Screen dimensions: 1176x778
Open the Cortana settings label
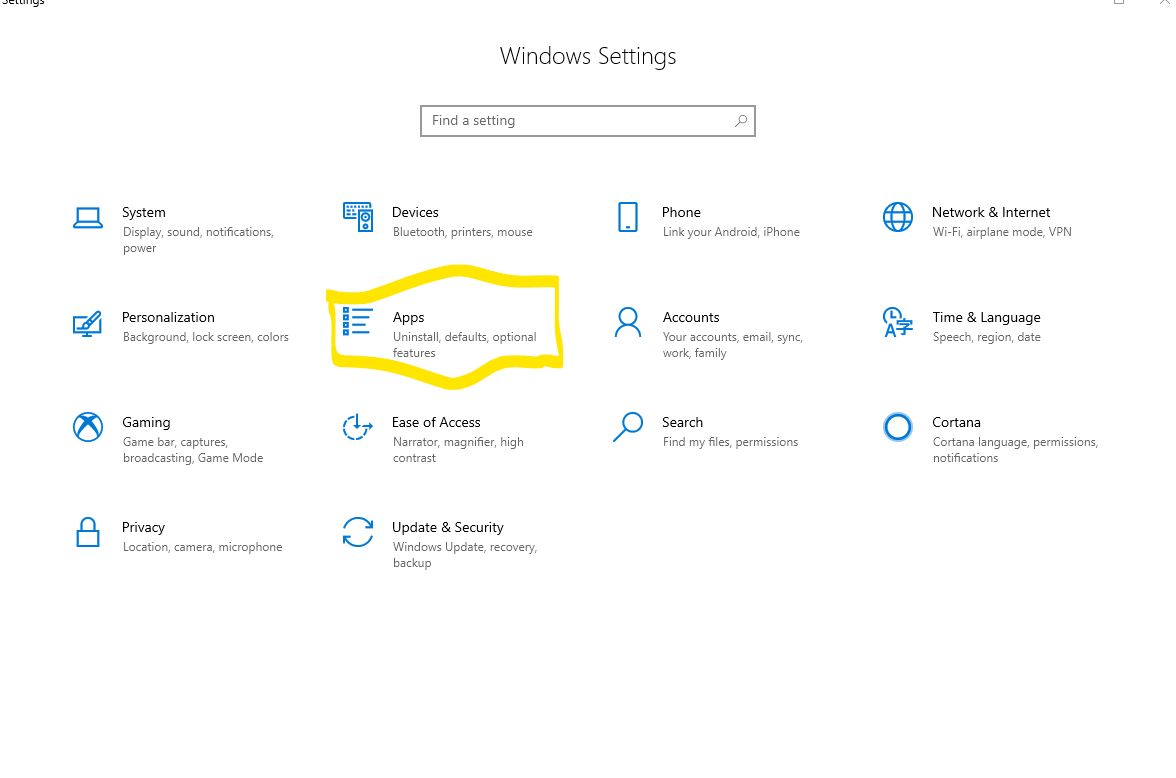click(956, 422)
